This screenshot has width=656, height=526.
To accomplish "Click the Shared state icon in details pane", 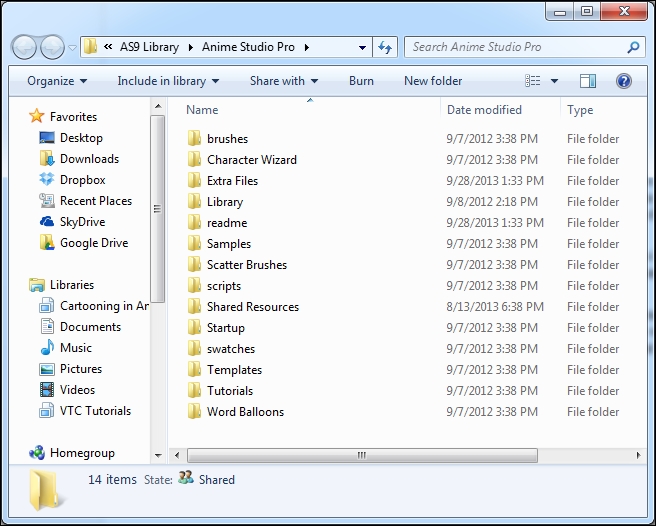I will pyautogui.click(x=186, y=477).
